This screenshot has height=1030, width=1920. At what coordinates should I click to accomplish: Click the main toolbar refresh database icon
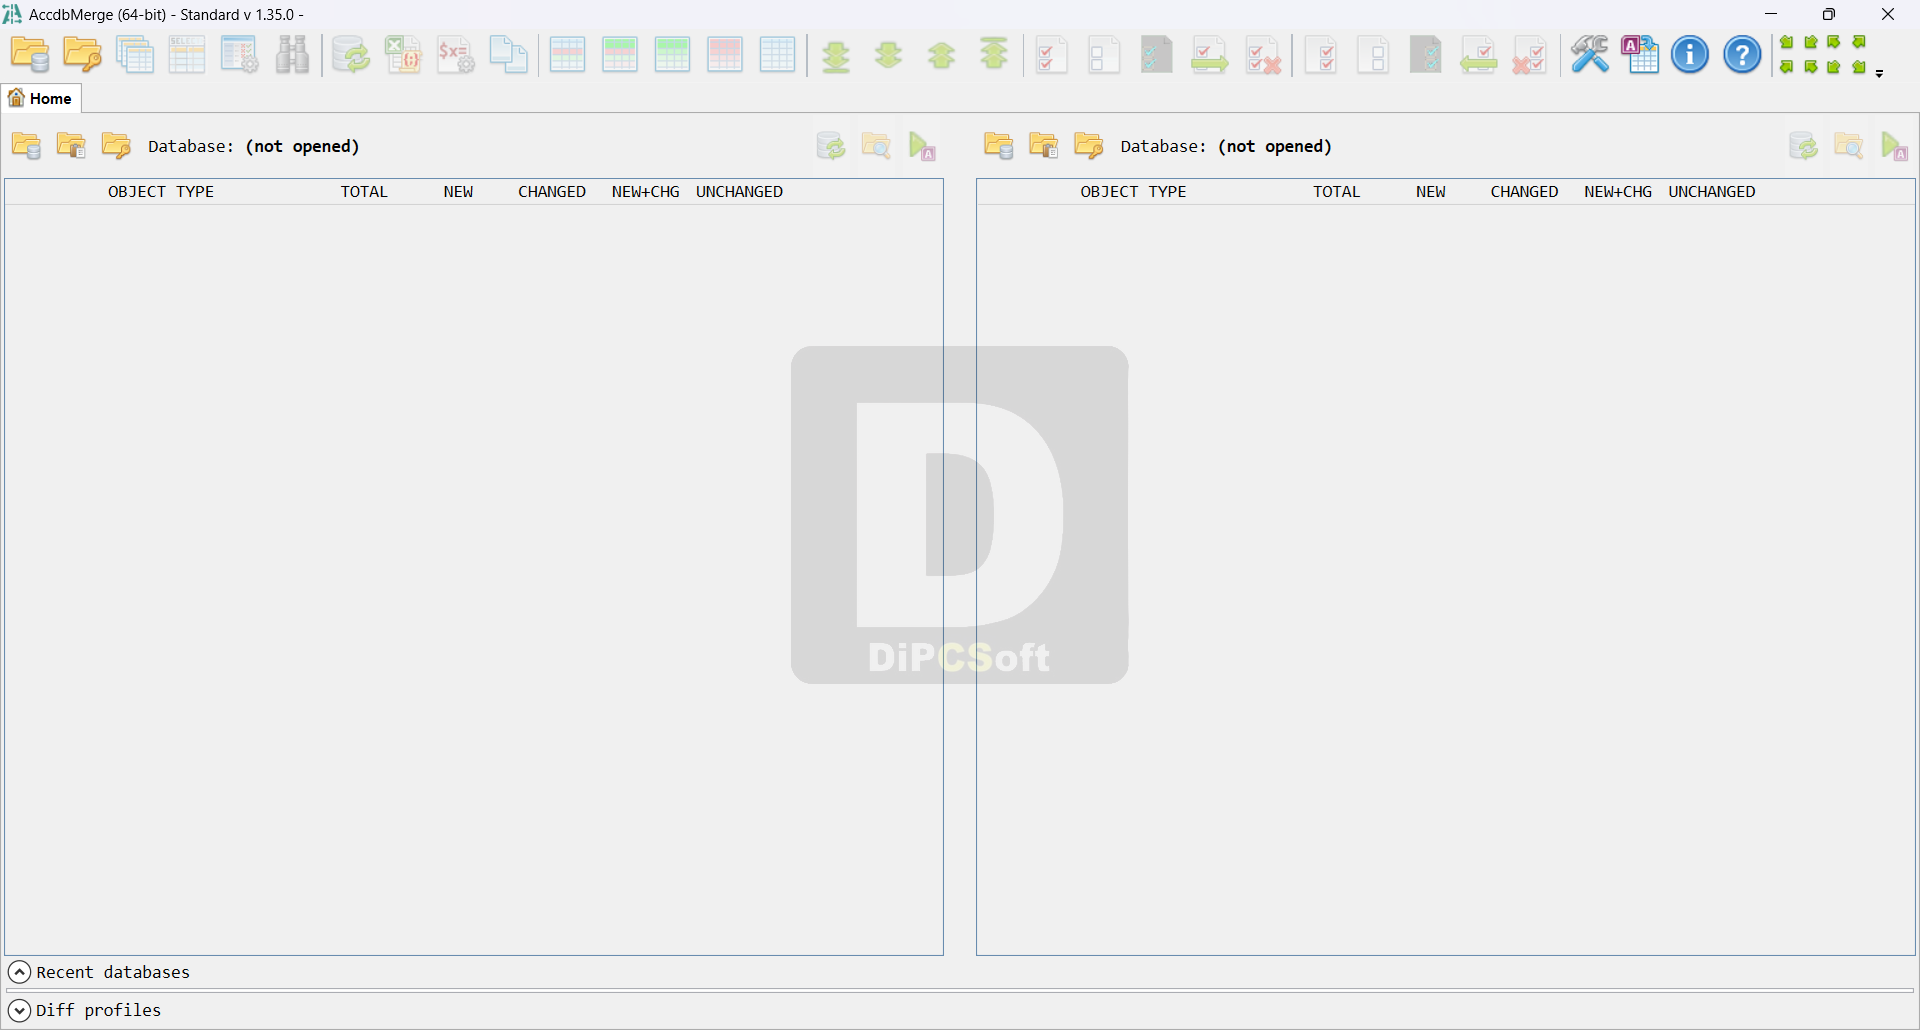click(351, 55)
